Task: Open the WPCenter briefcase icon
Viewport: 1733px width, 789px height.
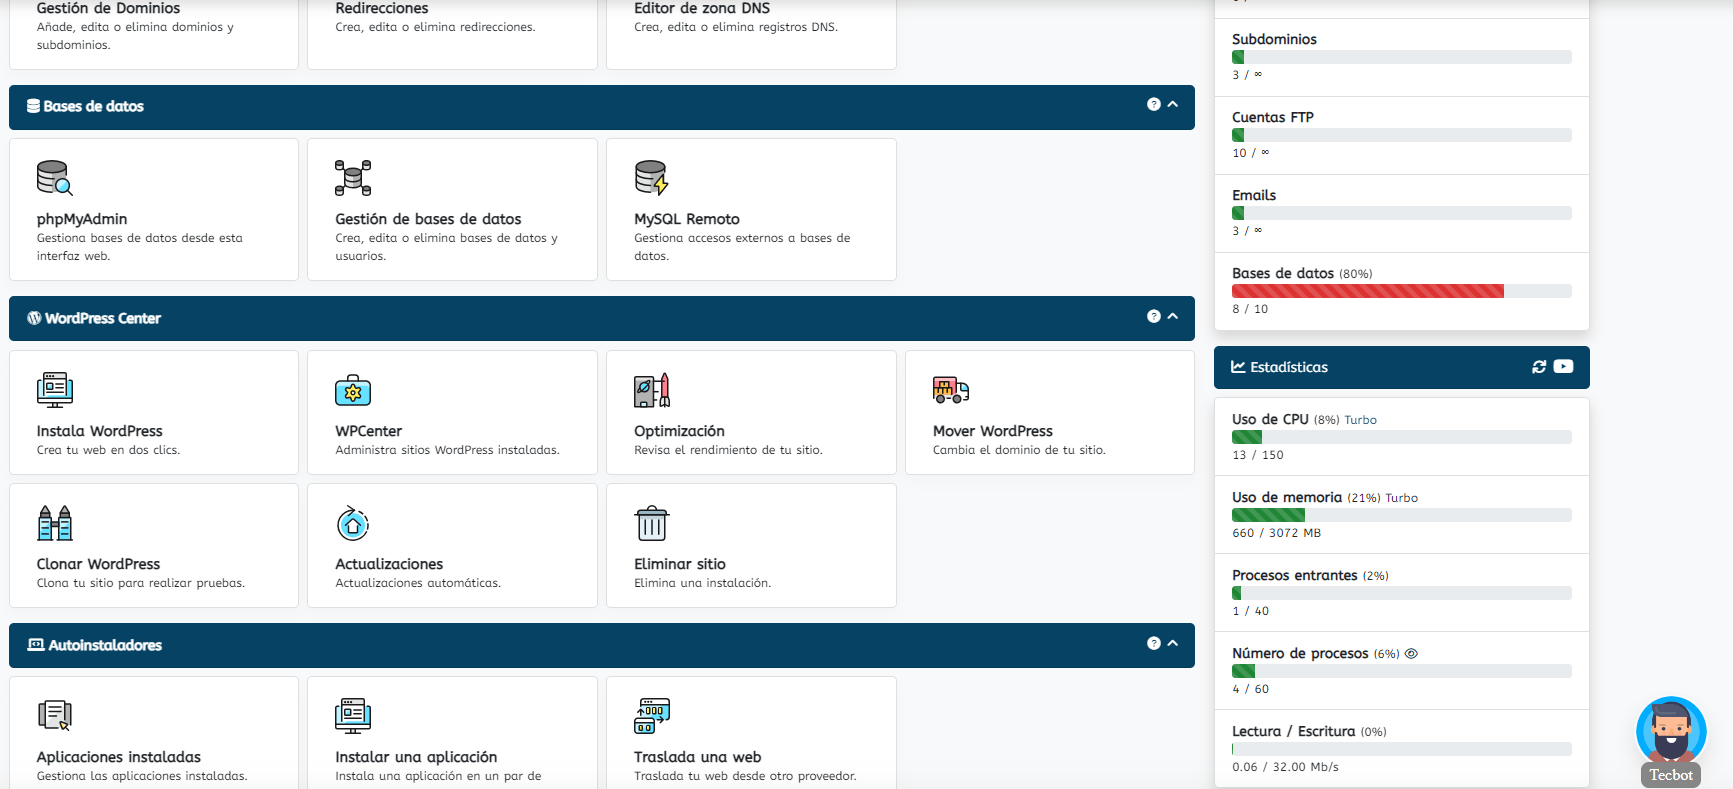Action: (x=353, y=390)
